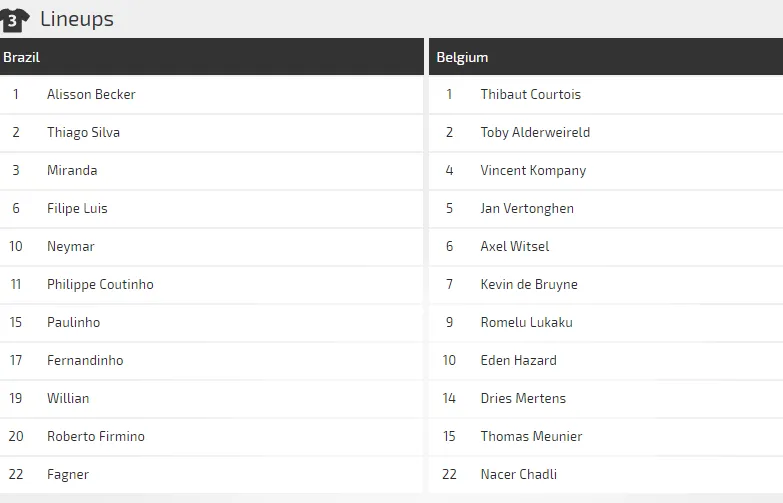783x503 pixels.
Task: Click Vincent Kompany's name
Action: [533, 170]
